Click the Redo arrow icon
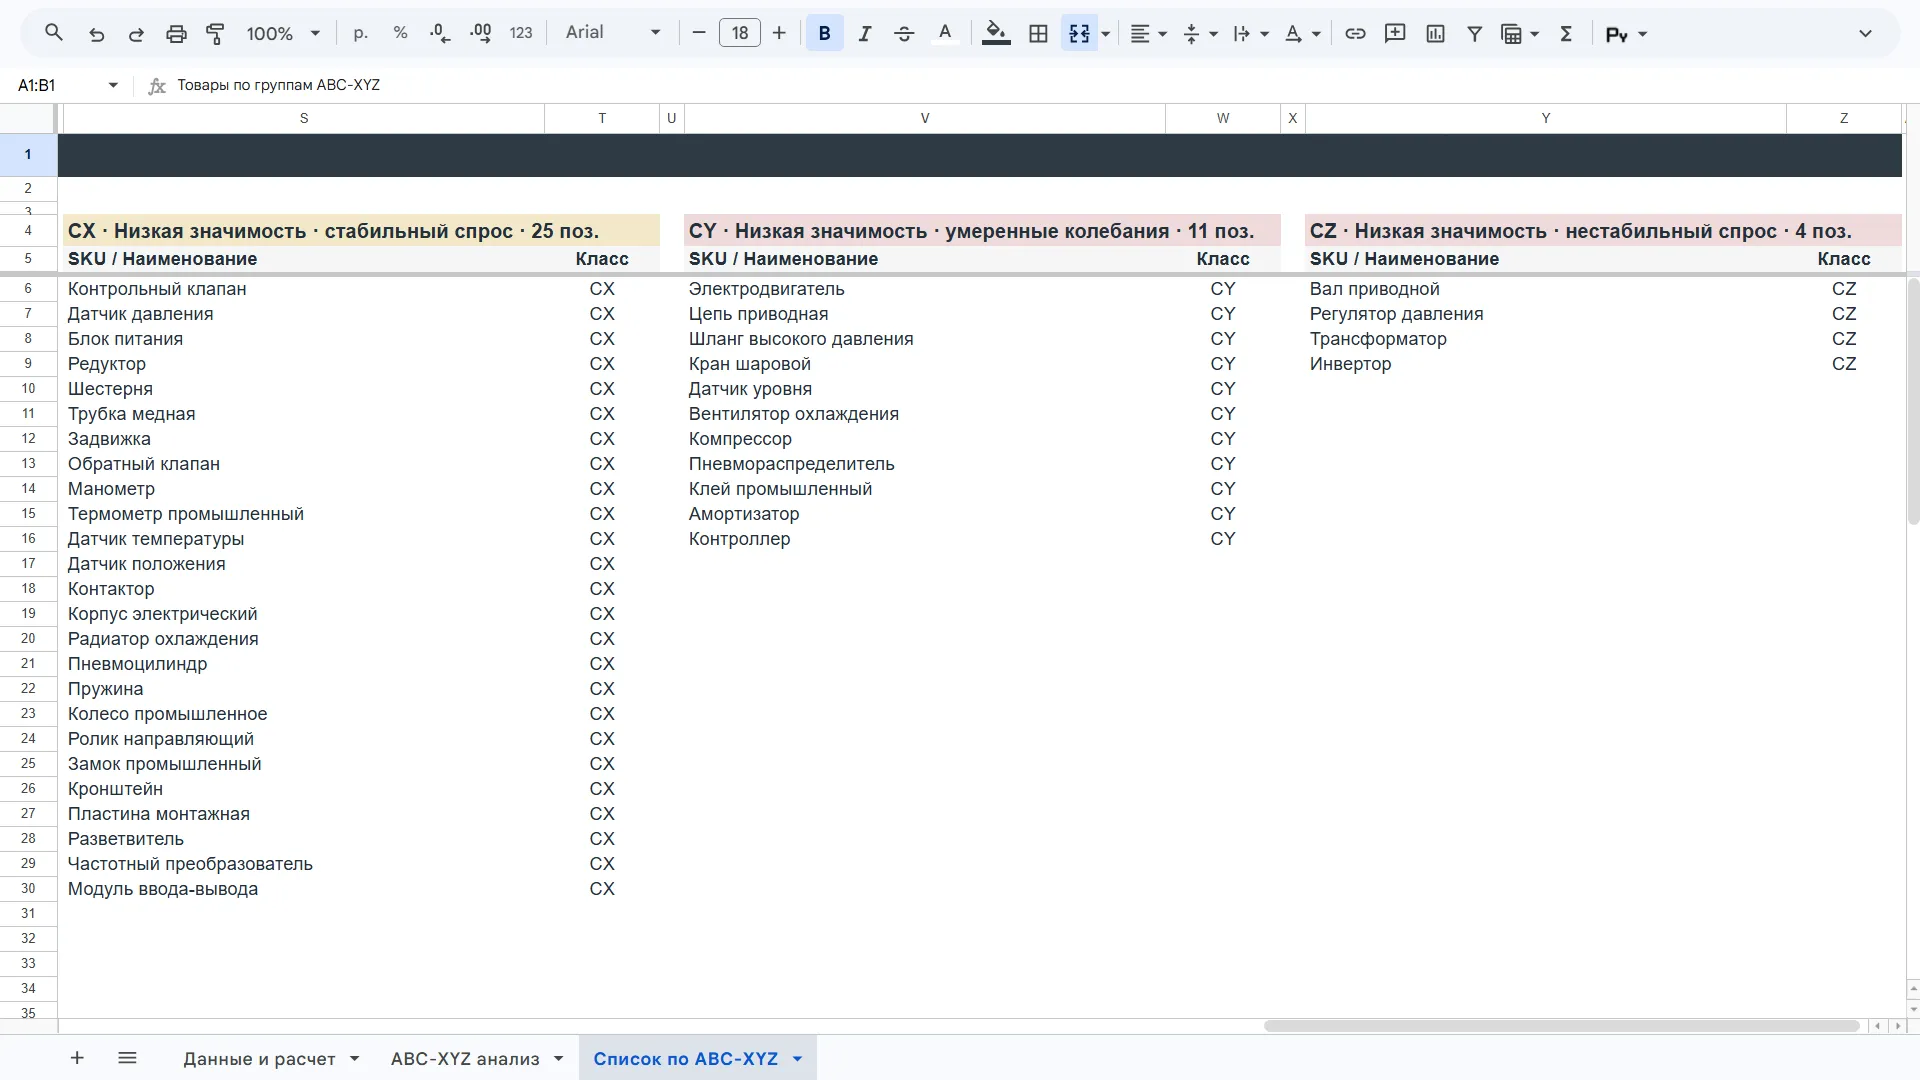 (136, 34)
